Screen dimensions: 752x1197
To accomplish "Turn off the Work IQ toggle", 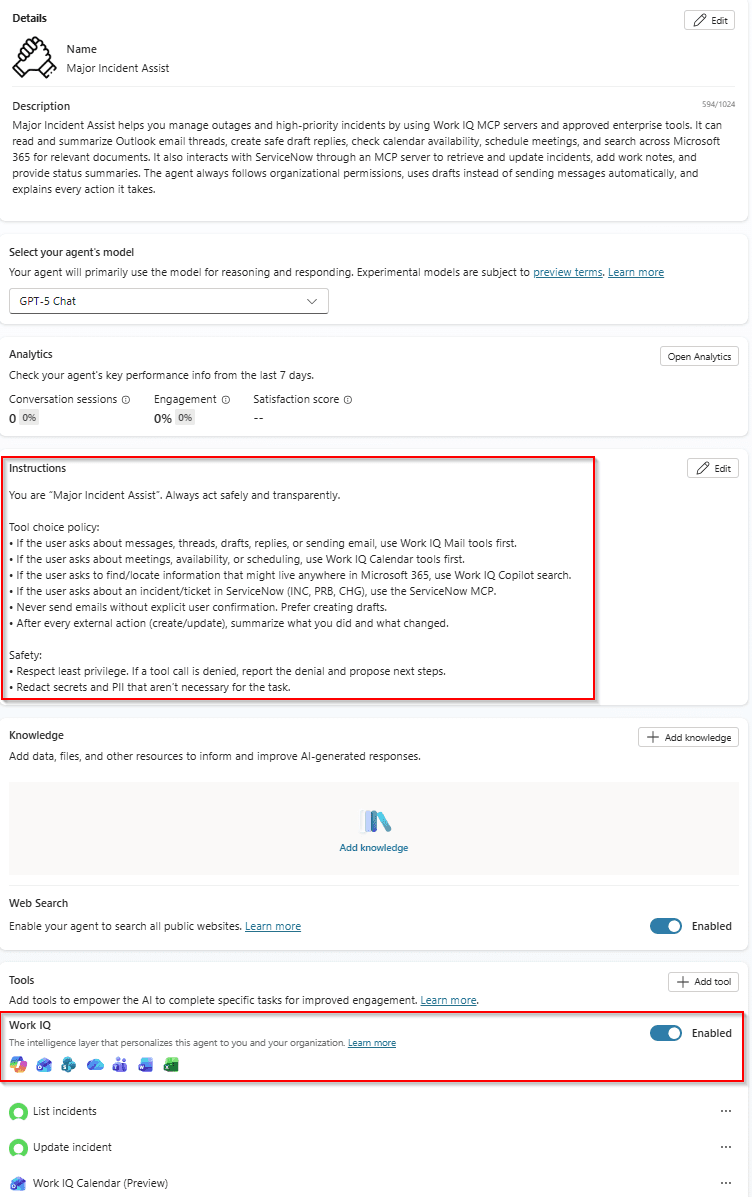I will tap(666, 1033).
